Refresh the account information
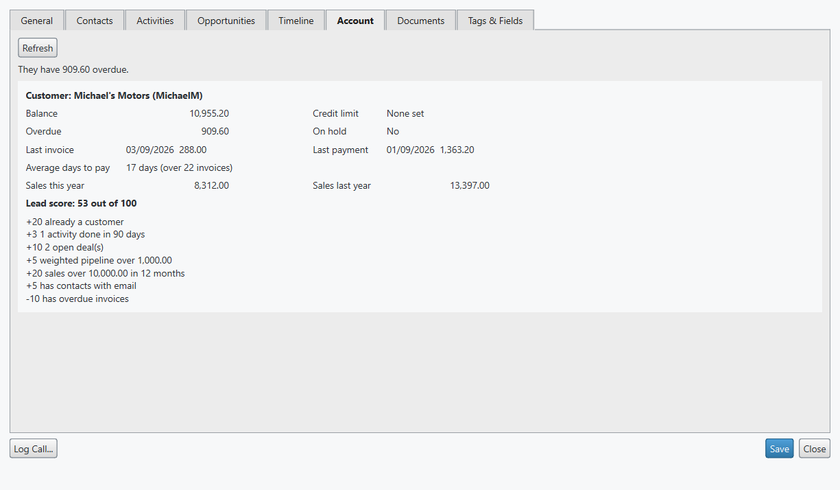The image size is (840, 490). (38, 48)
